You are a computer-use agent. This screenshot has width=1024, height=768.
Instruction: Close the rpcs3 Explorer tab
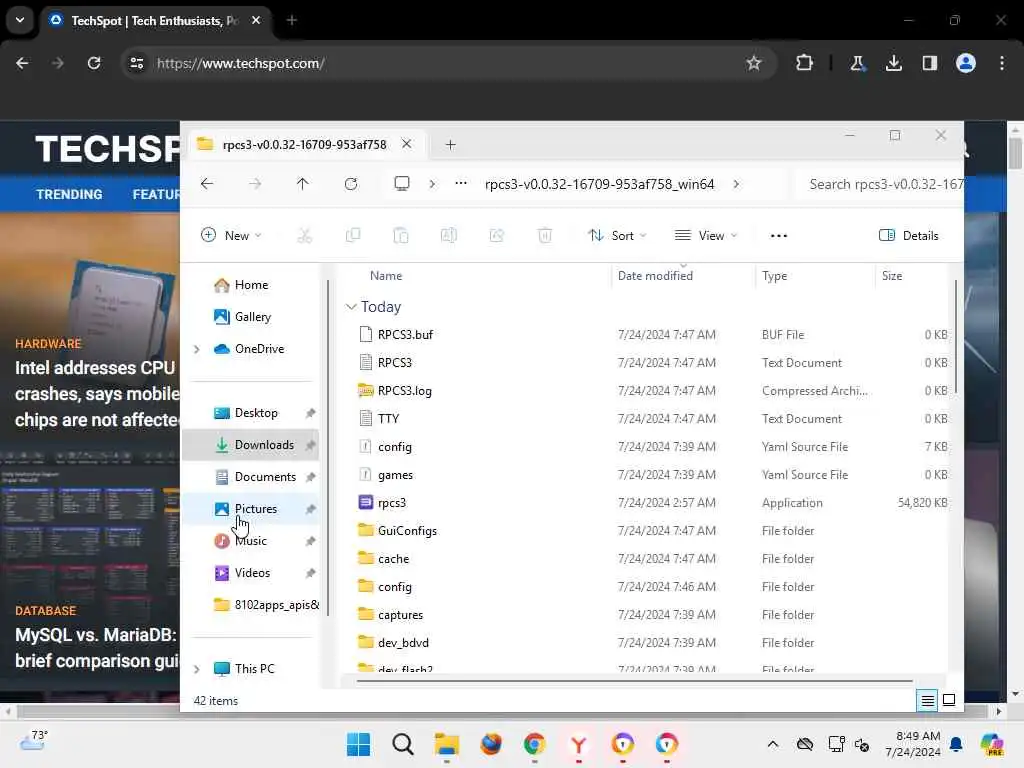(x=406, y=144)
